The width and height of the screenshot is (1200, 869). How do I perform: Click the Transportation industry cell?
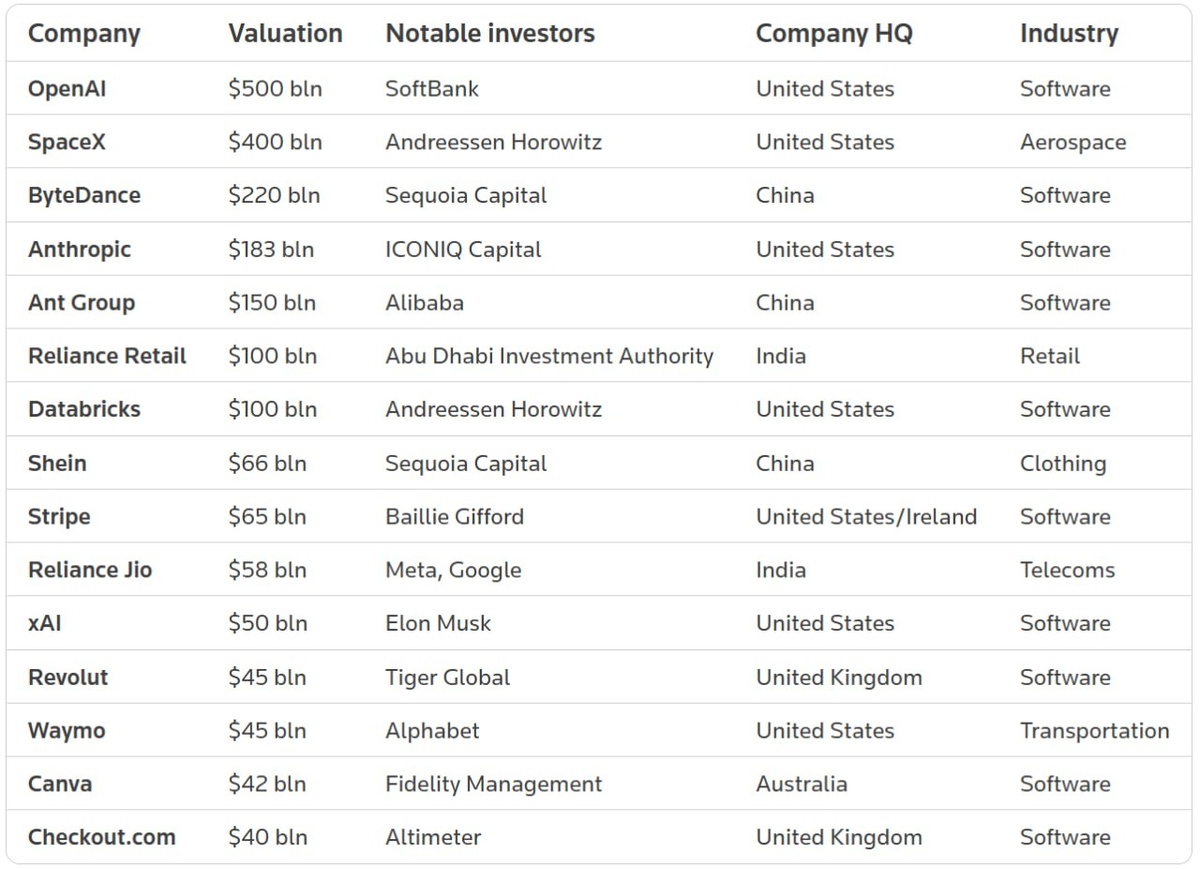click(x=1094, y=731)
